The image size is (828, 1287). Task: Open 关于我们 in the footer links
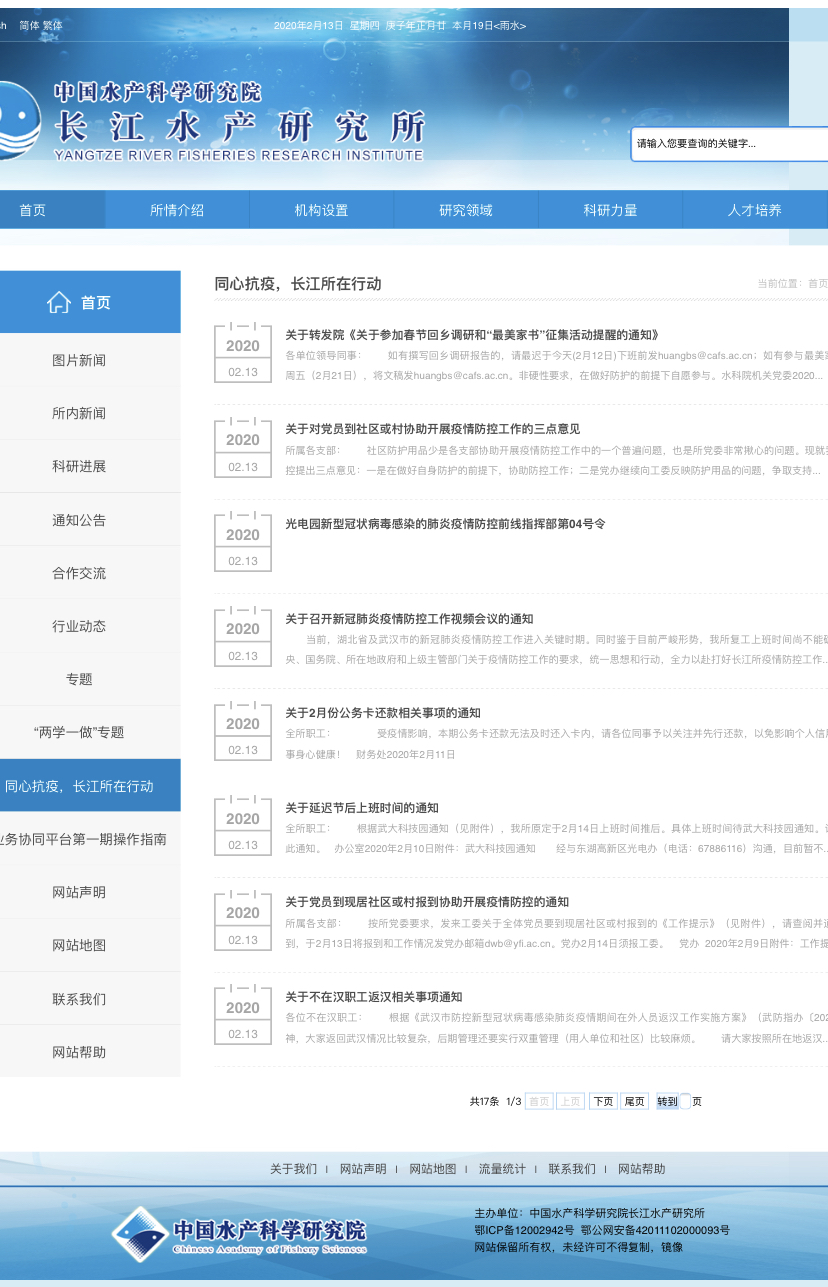pos(293,1169)
